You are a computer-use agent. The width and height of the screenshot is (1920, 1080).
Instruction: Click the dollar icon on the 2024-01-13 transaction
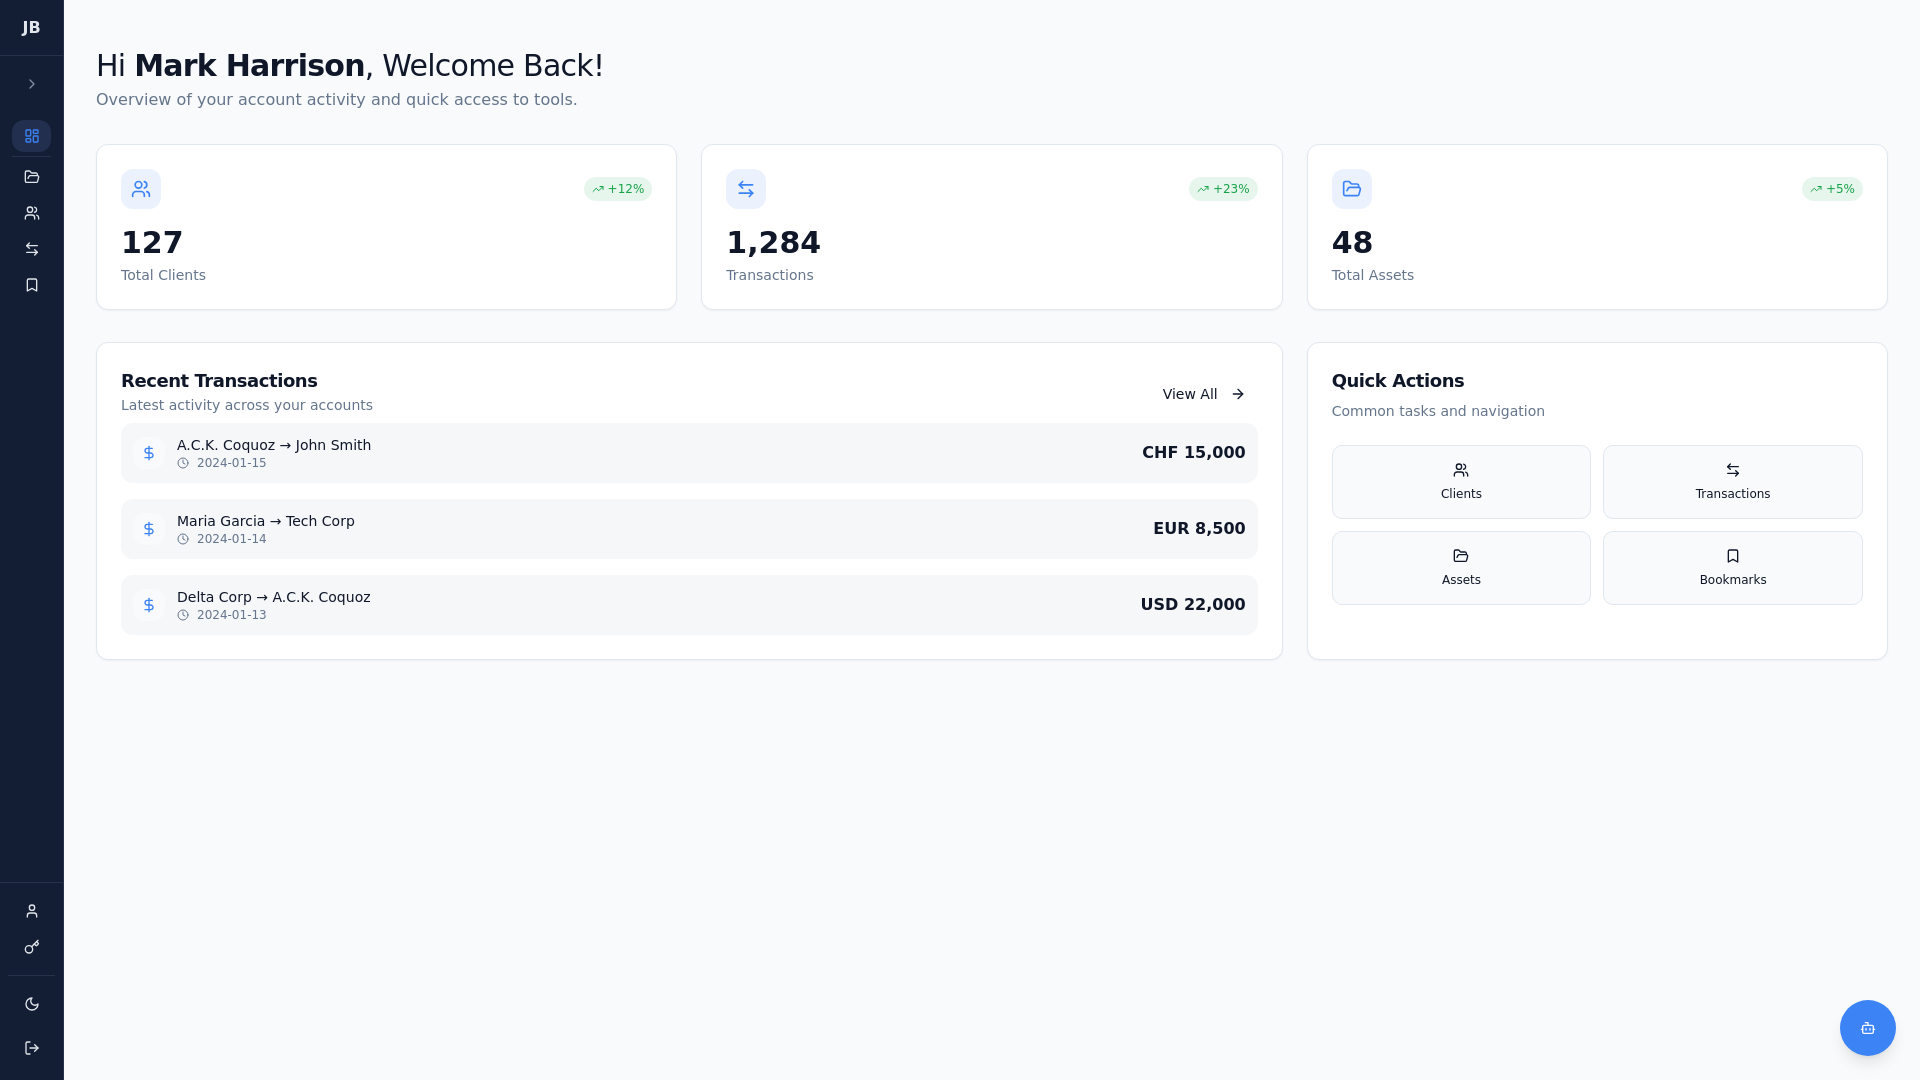pyautogui.click(x=149, y=605)
